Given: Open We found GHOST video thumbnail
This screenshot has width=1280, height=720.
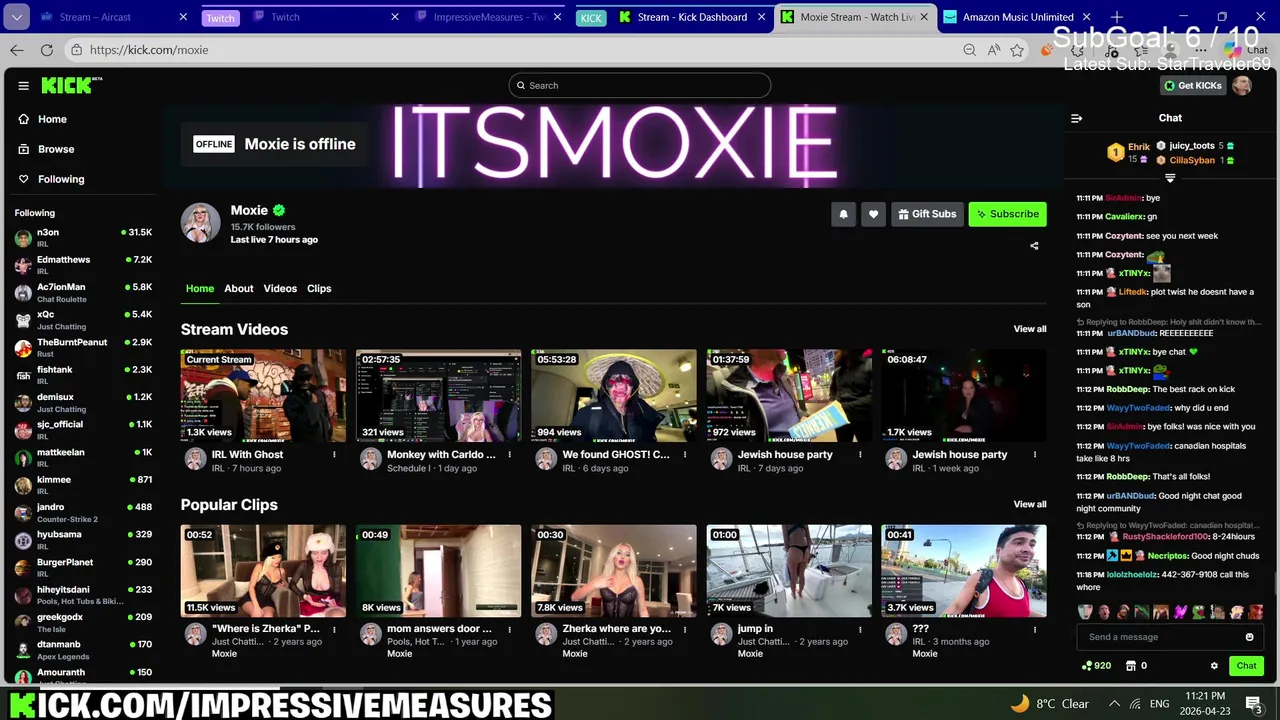Looking at the screenshot, I should pyautogui.click(x=614, y=395).
